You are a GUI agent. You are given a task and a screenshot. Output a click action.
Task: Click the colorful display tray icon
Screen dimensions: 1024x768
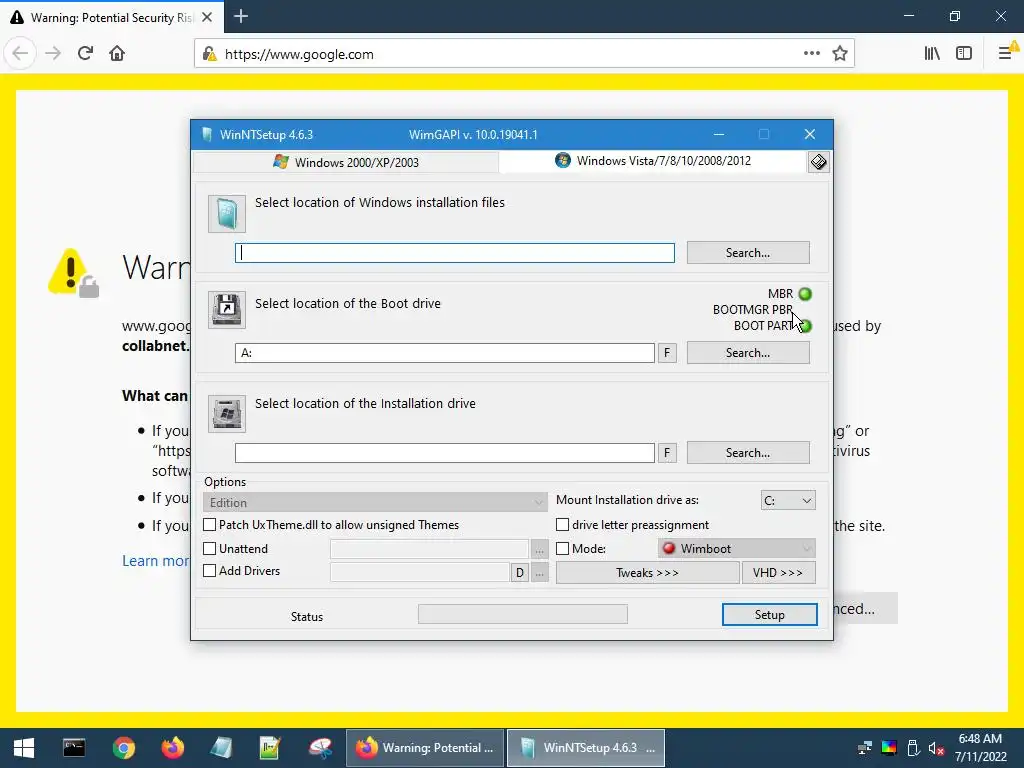pos(889,748)
